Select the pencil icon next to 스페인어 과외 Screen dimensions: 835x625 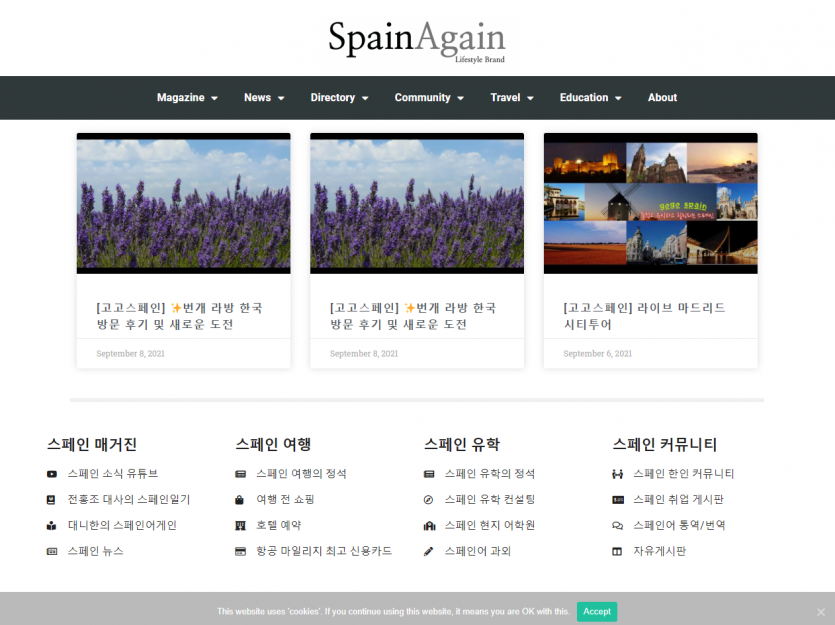click(427, 551)
